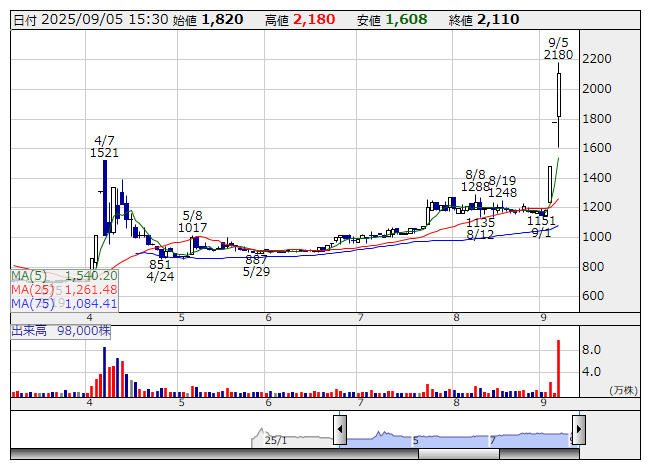Click the 600 price axis label

tap(593, 296)
